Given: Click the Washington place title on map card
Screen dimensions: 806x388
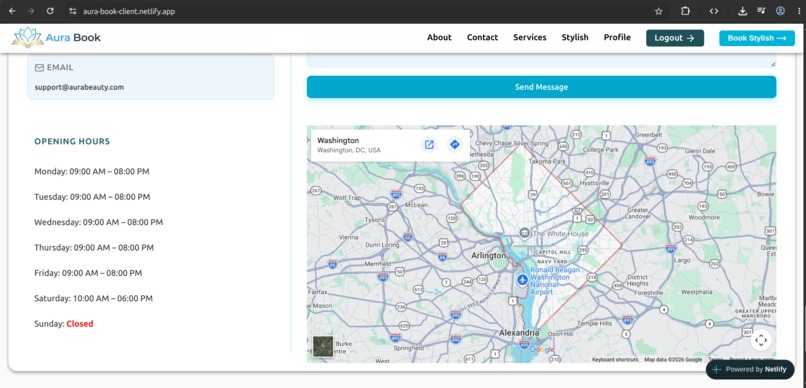Looking at the screenshot, I should pos(338,140).
